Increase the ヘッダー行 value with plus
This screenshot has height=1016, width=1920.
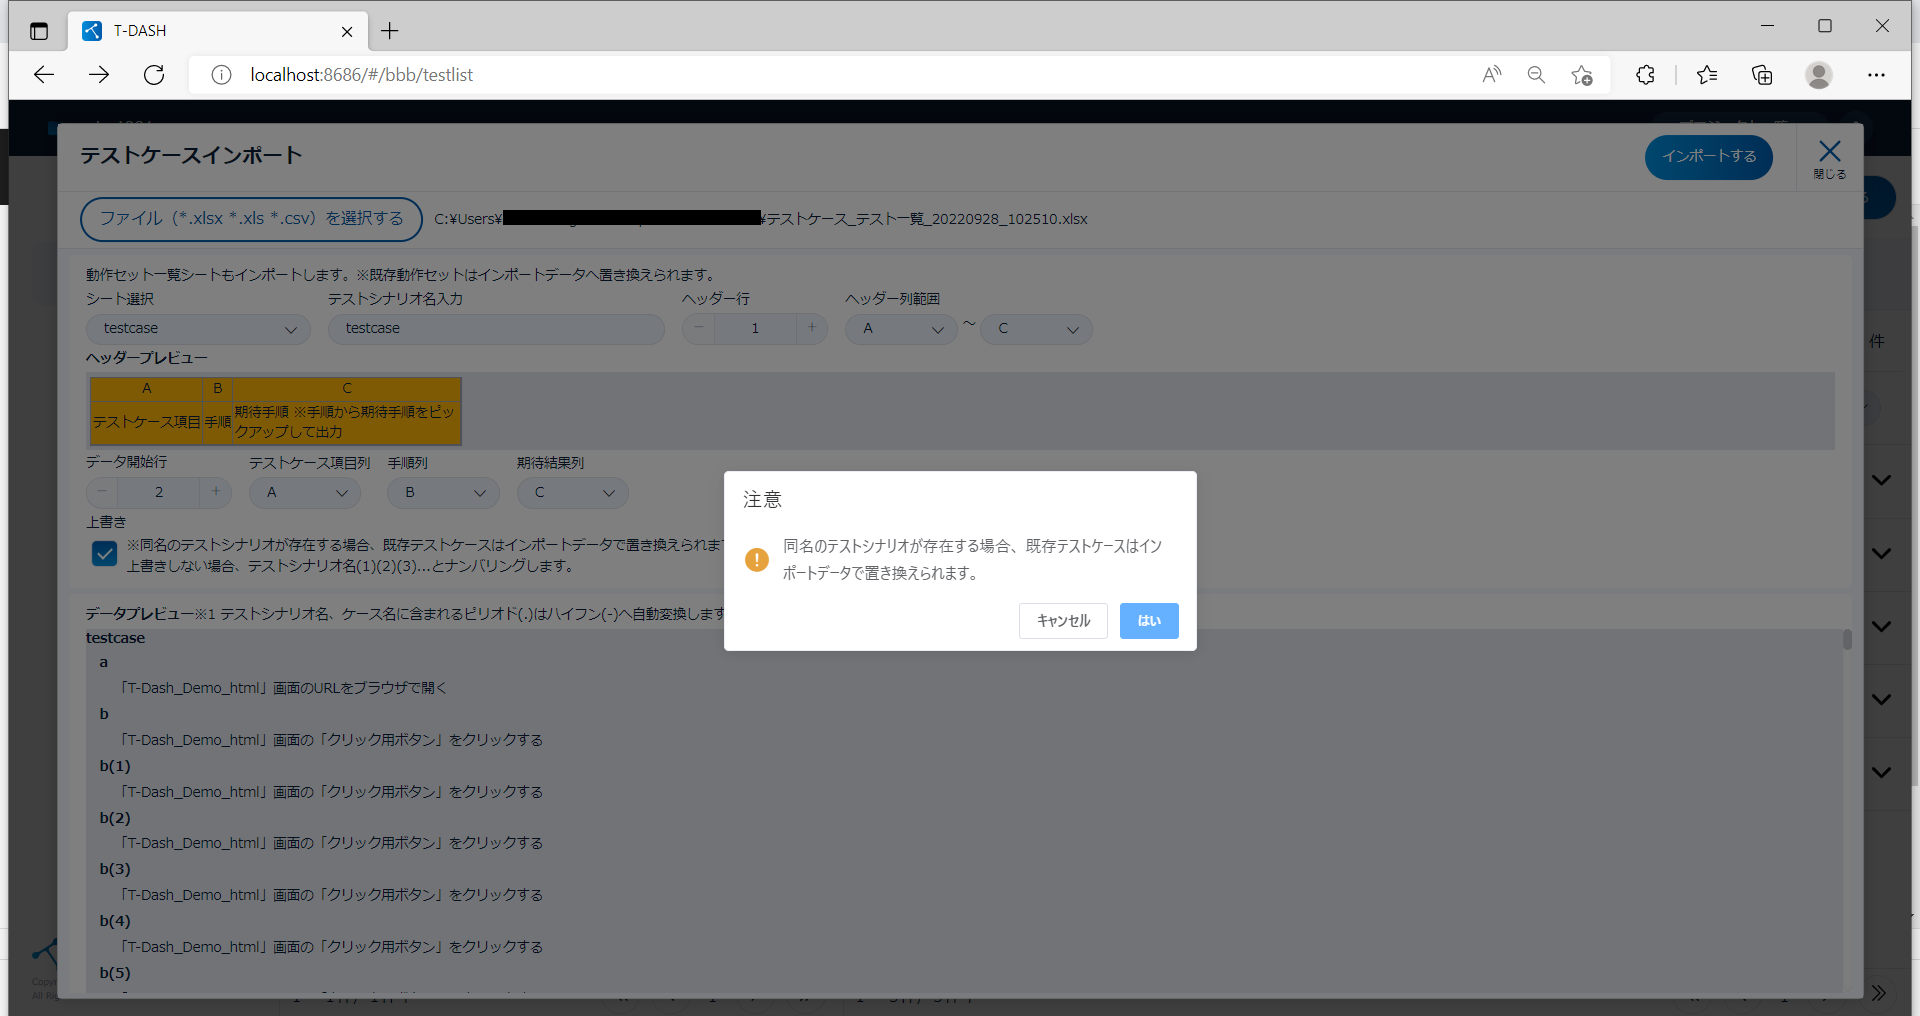[x=812, y=328]
